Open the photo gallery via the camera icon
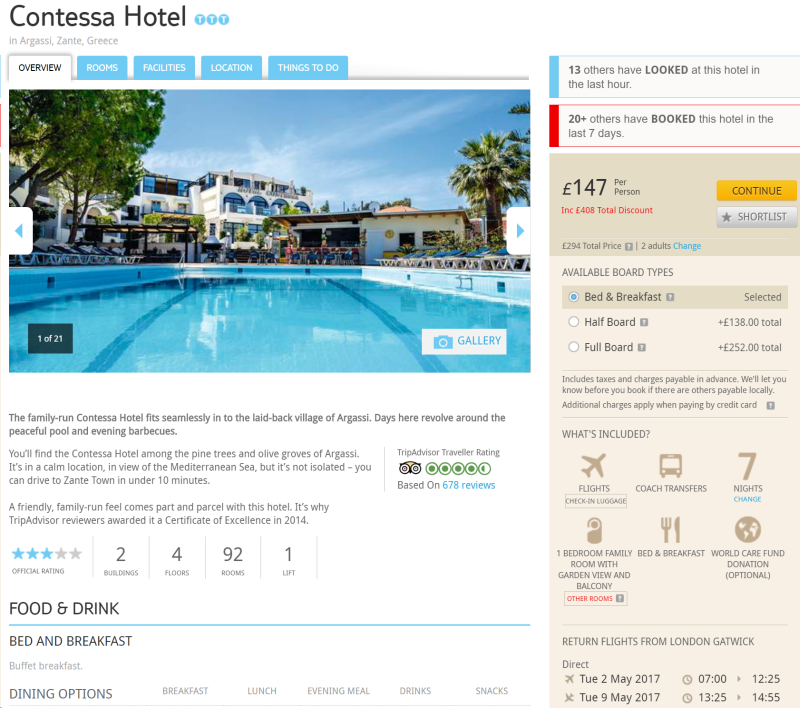The width and height of the screenshot is (800, 708). (x=443, y=342)
